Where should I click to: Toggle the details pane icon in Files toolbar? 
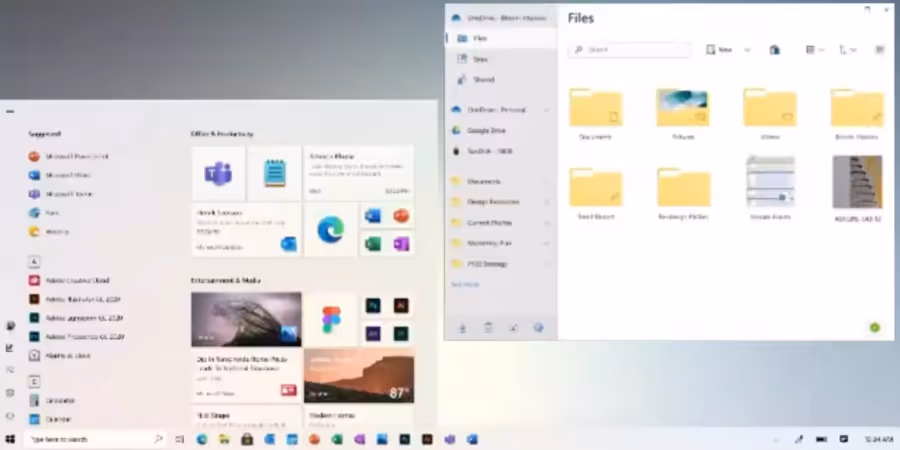tap(879, 50)
